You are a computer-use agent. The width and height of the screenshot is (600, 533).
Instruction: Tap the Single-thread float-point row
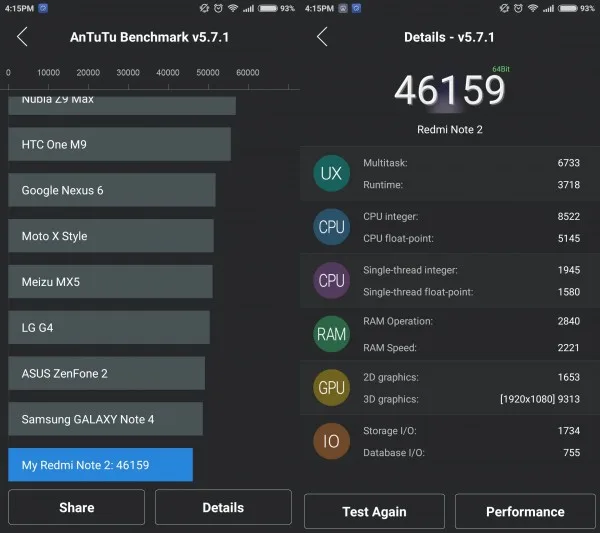point(471,292)
